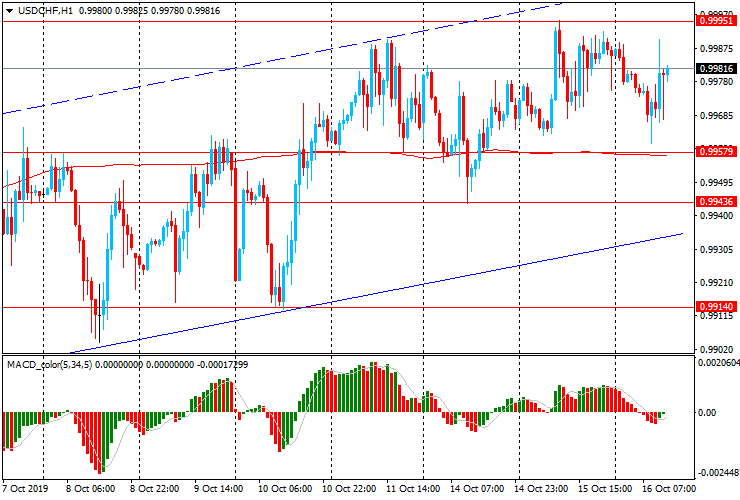The width and height of the screenshot is (740, 500).
Task: Click the 0.99400 price scale value
Action: [717, 216]
